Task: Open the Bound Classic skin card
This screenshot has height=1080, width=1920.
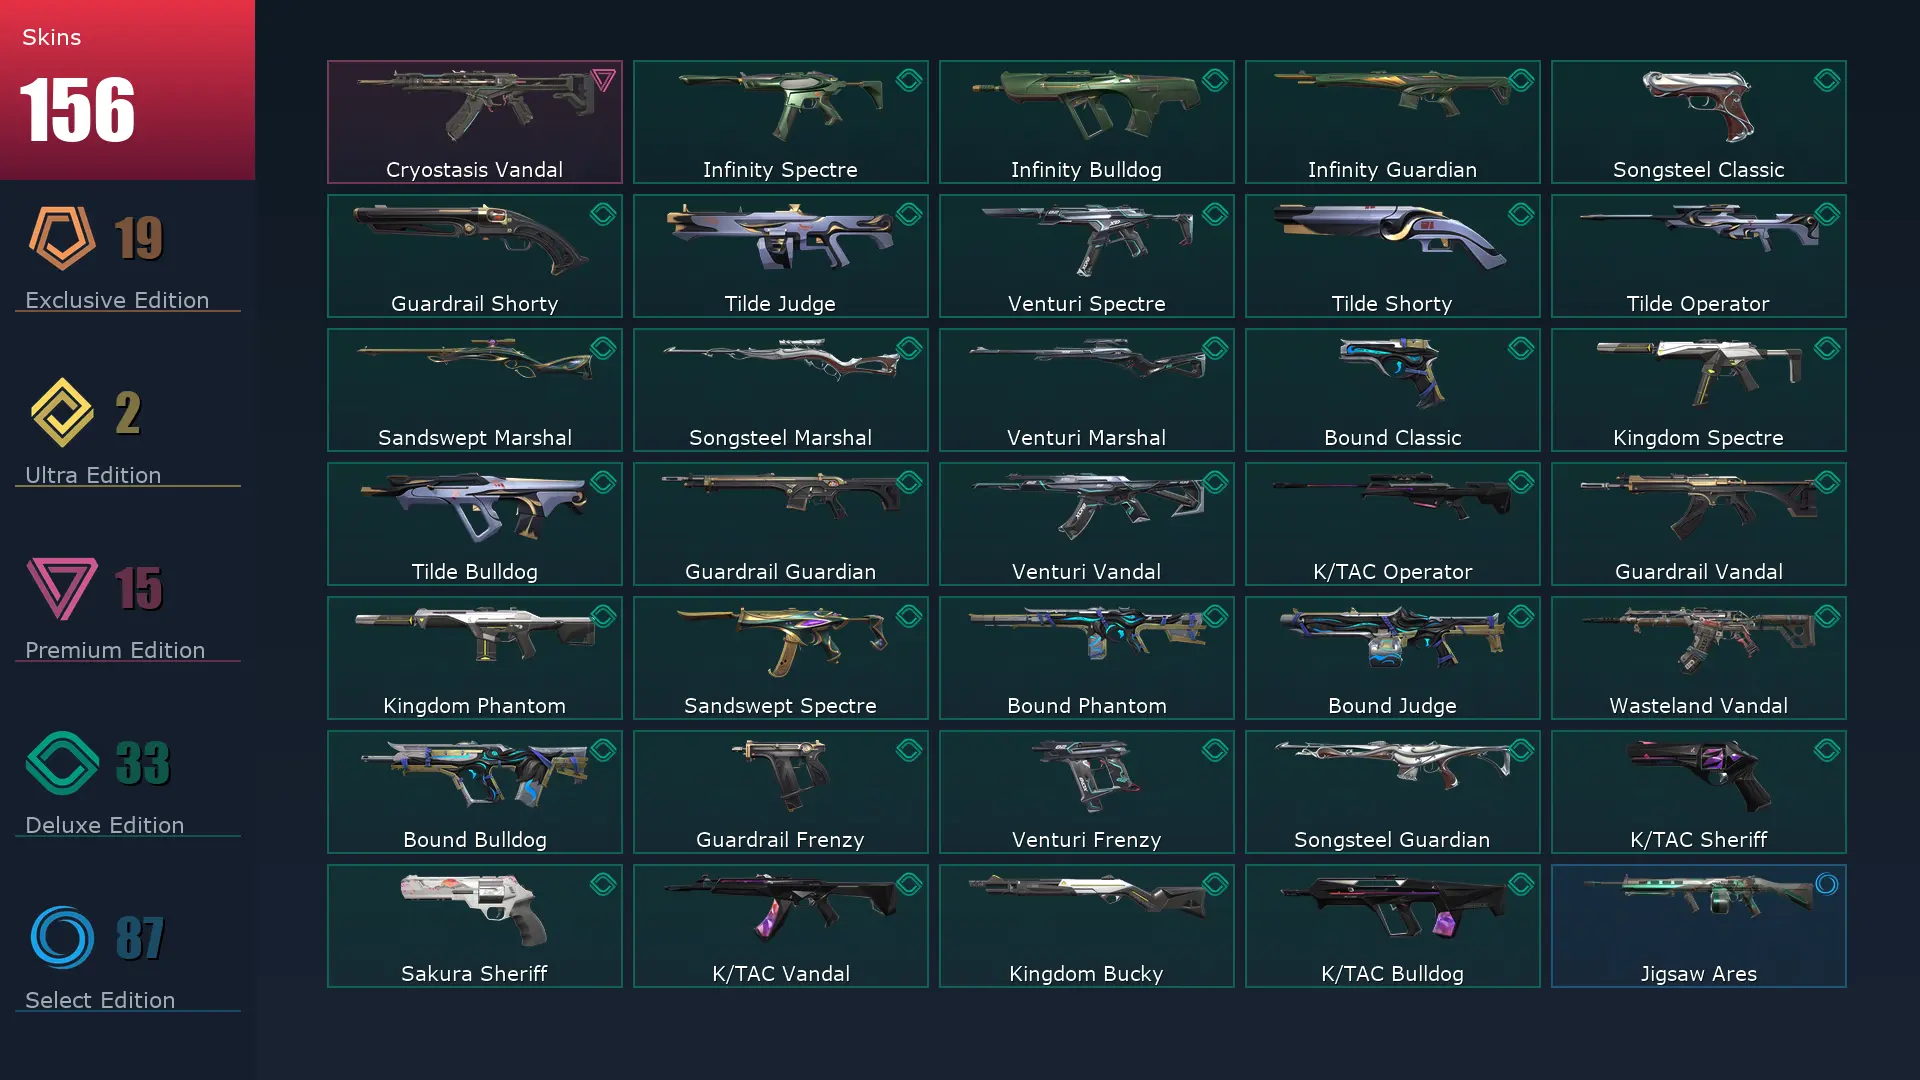Action: coord(1392,390)
